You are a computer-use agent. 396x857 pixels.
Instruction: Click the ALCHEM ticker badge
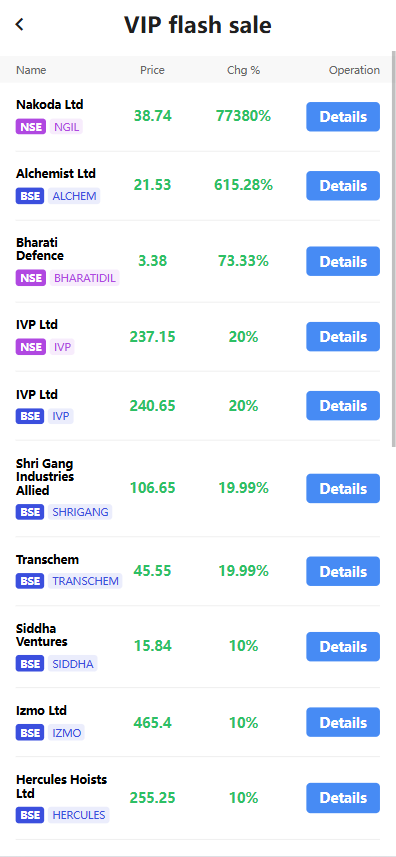pos(74,196)
